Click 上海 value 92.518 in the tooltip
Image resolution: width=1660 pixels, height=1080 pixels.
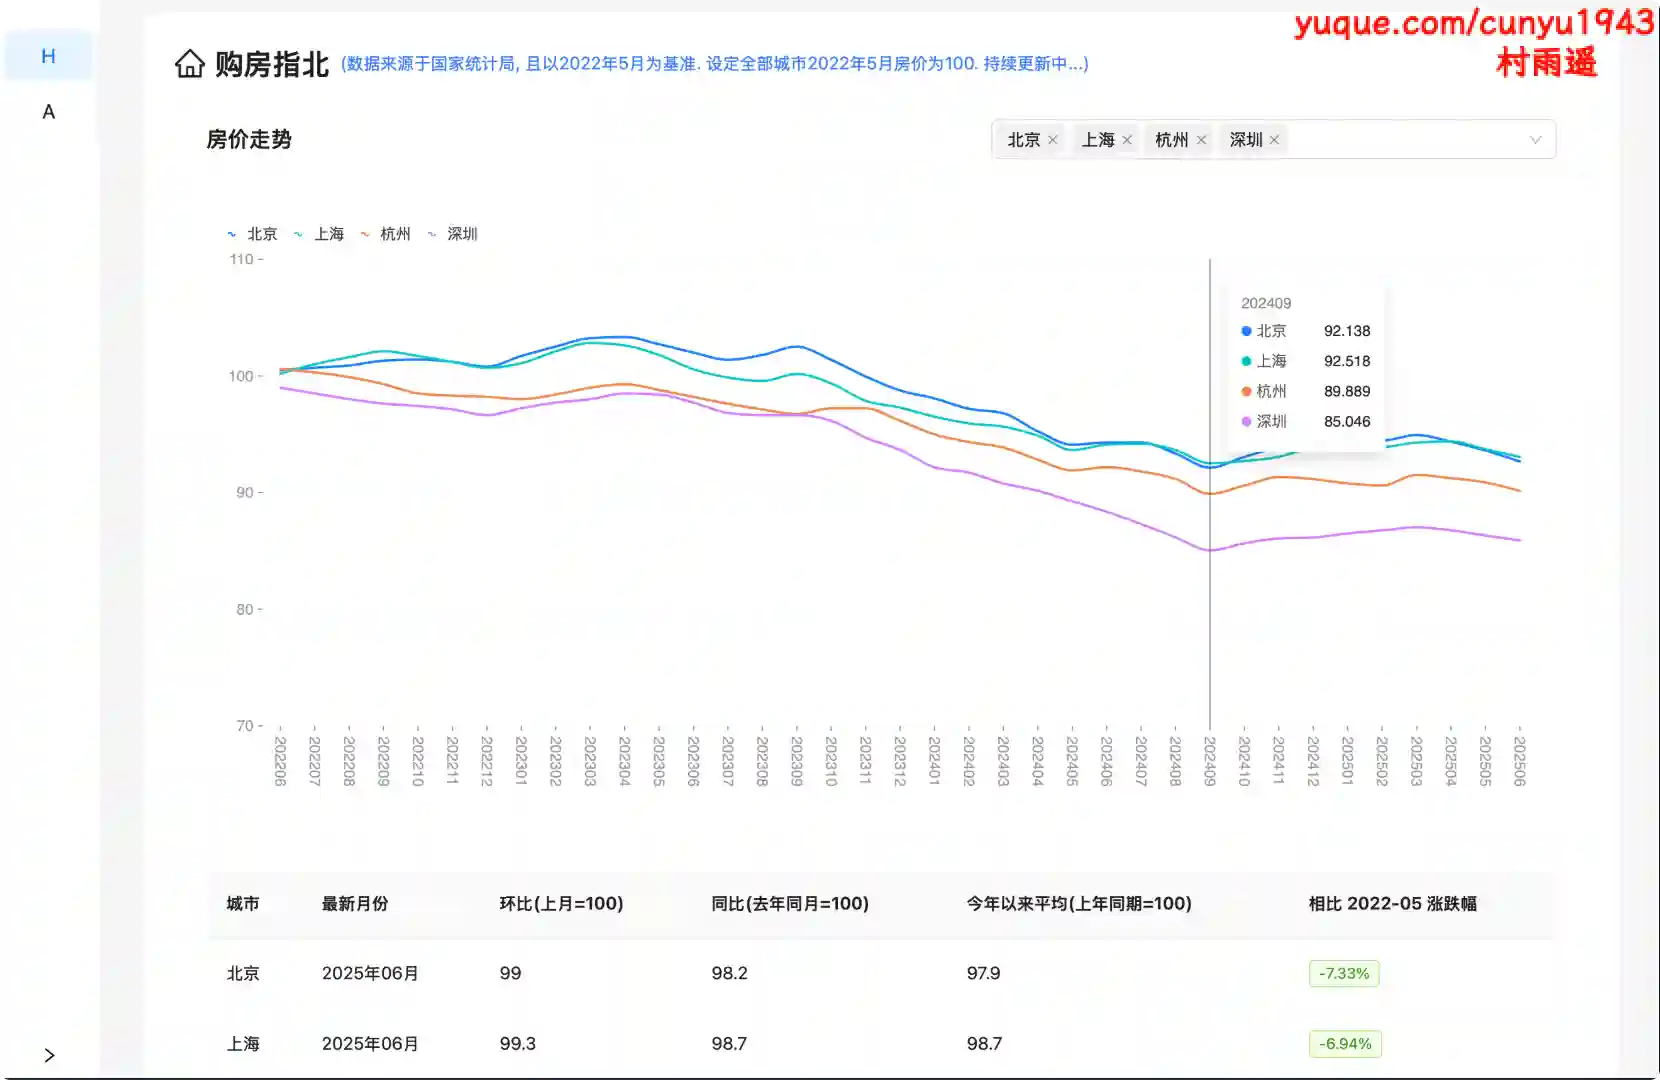point(1347,361)
